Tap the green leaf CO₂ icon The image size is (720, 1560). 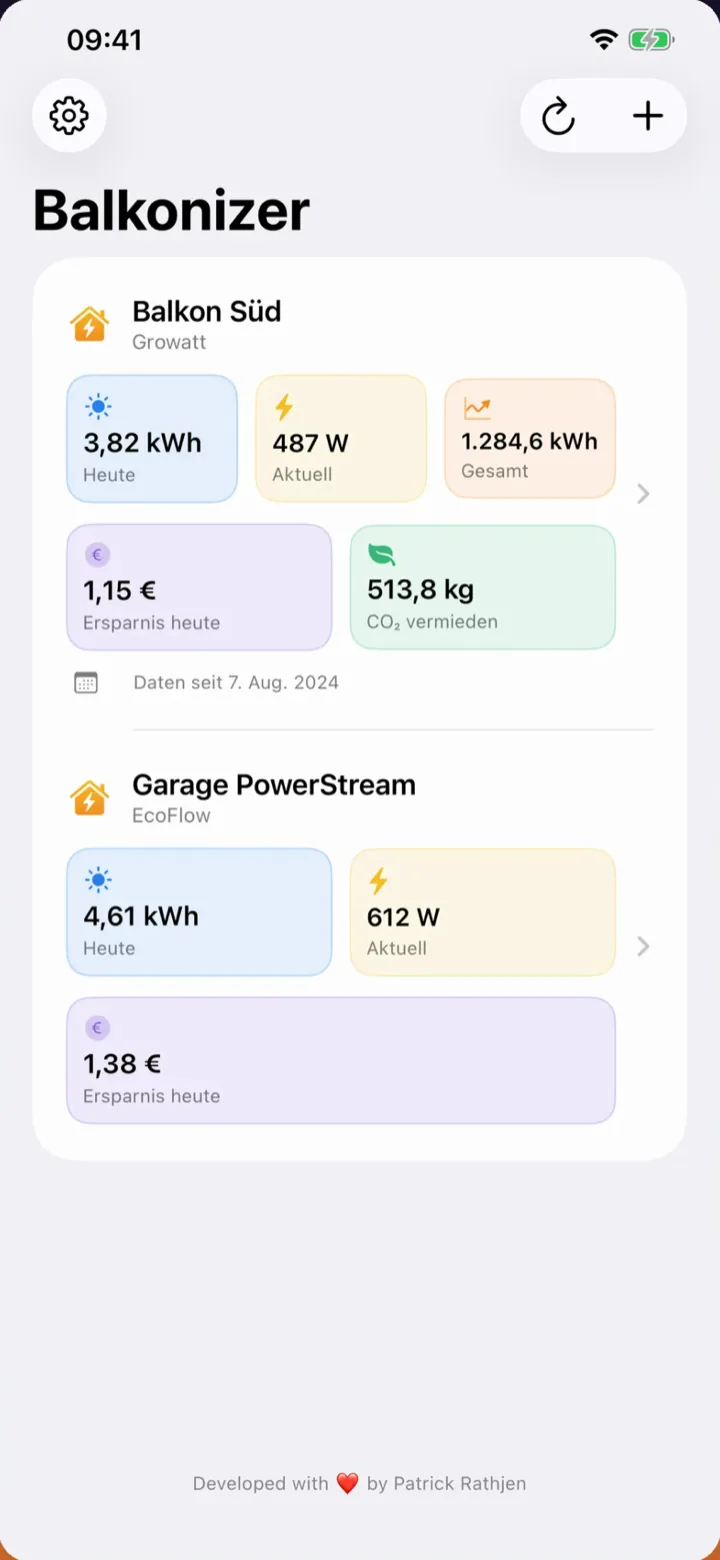point(381,554)
